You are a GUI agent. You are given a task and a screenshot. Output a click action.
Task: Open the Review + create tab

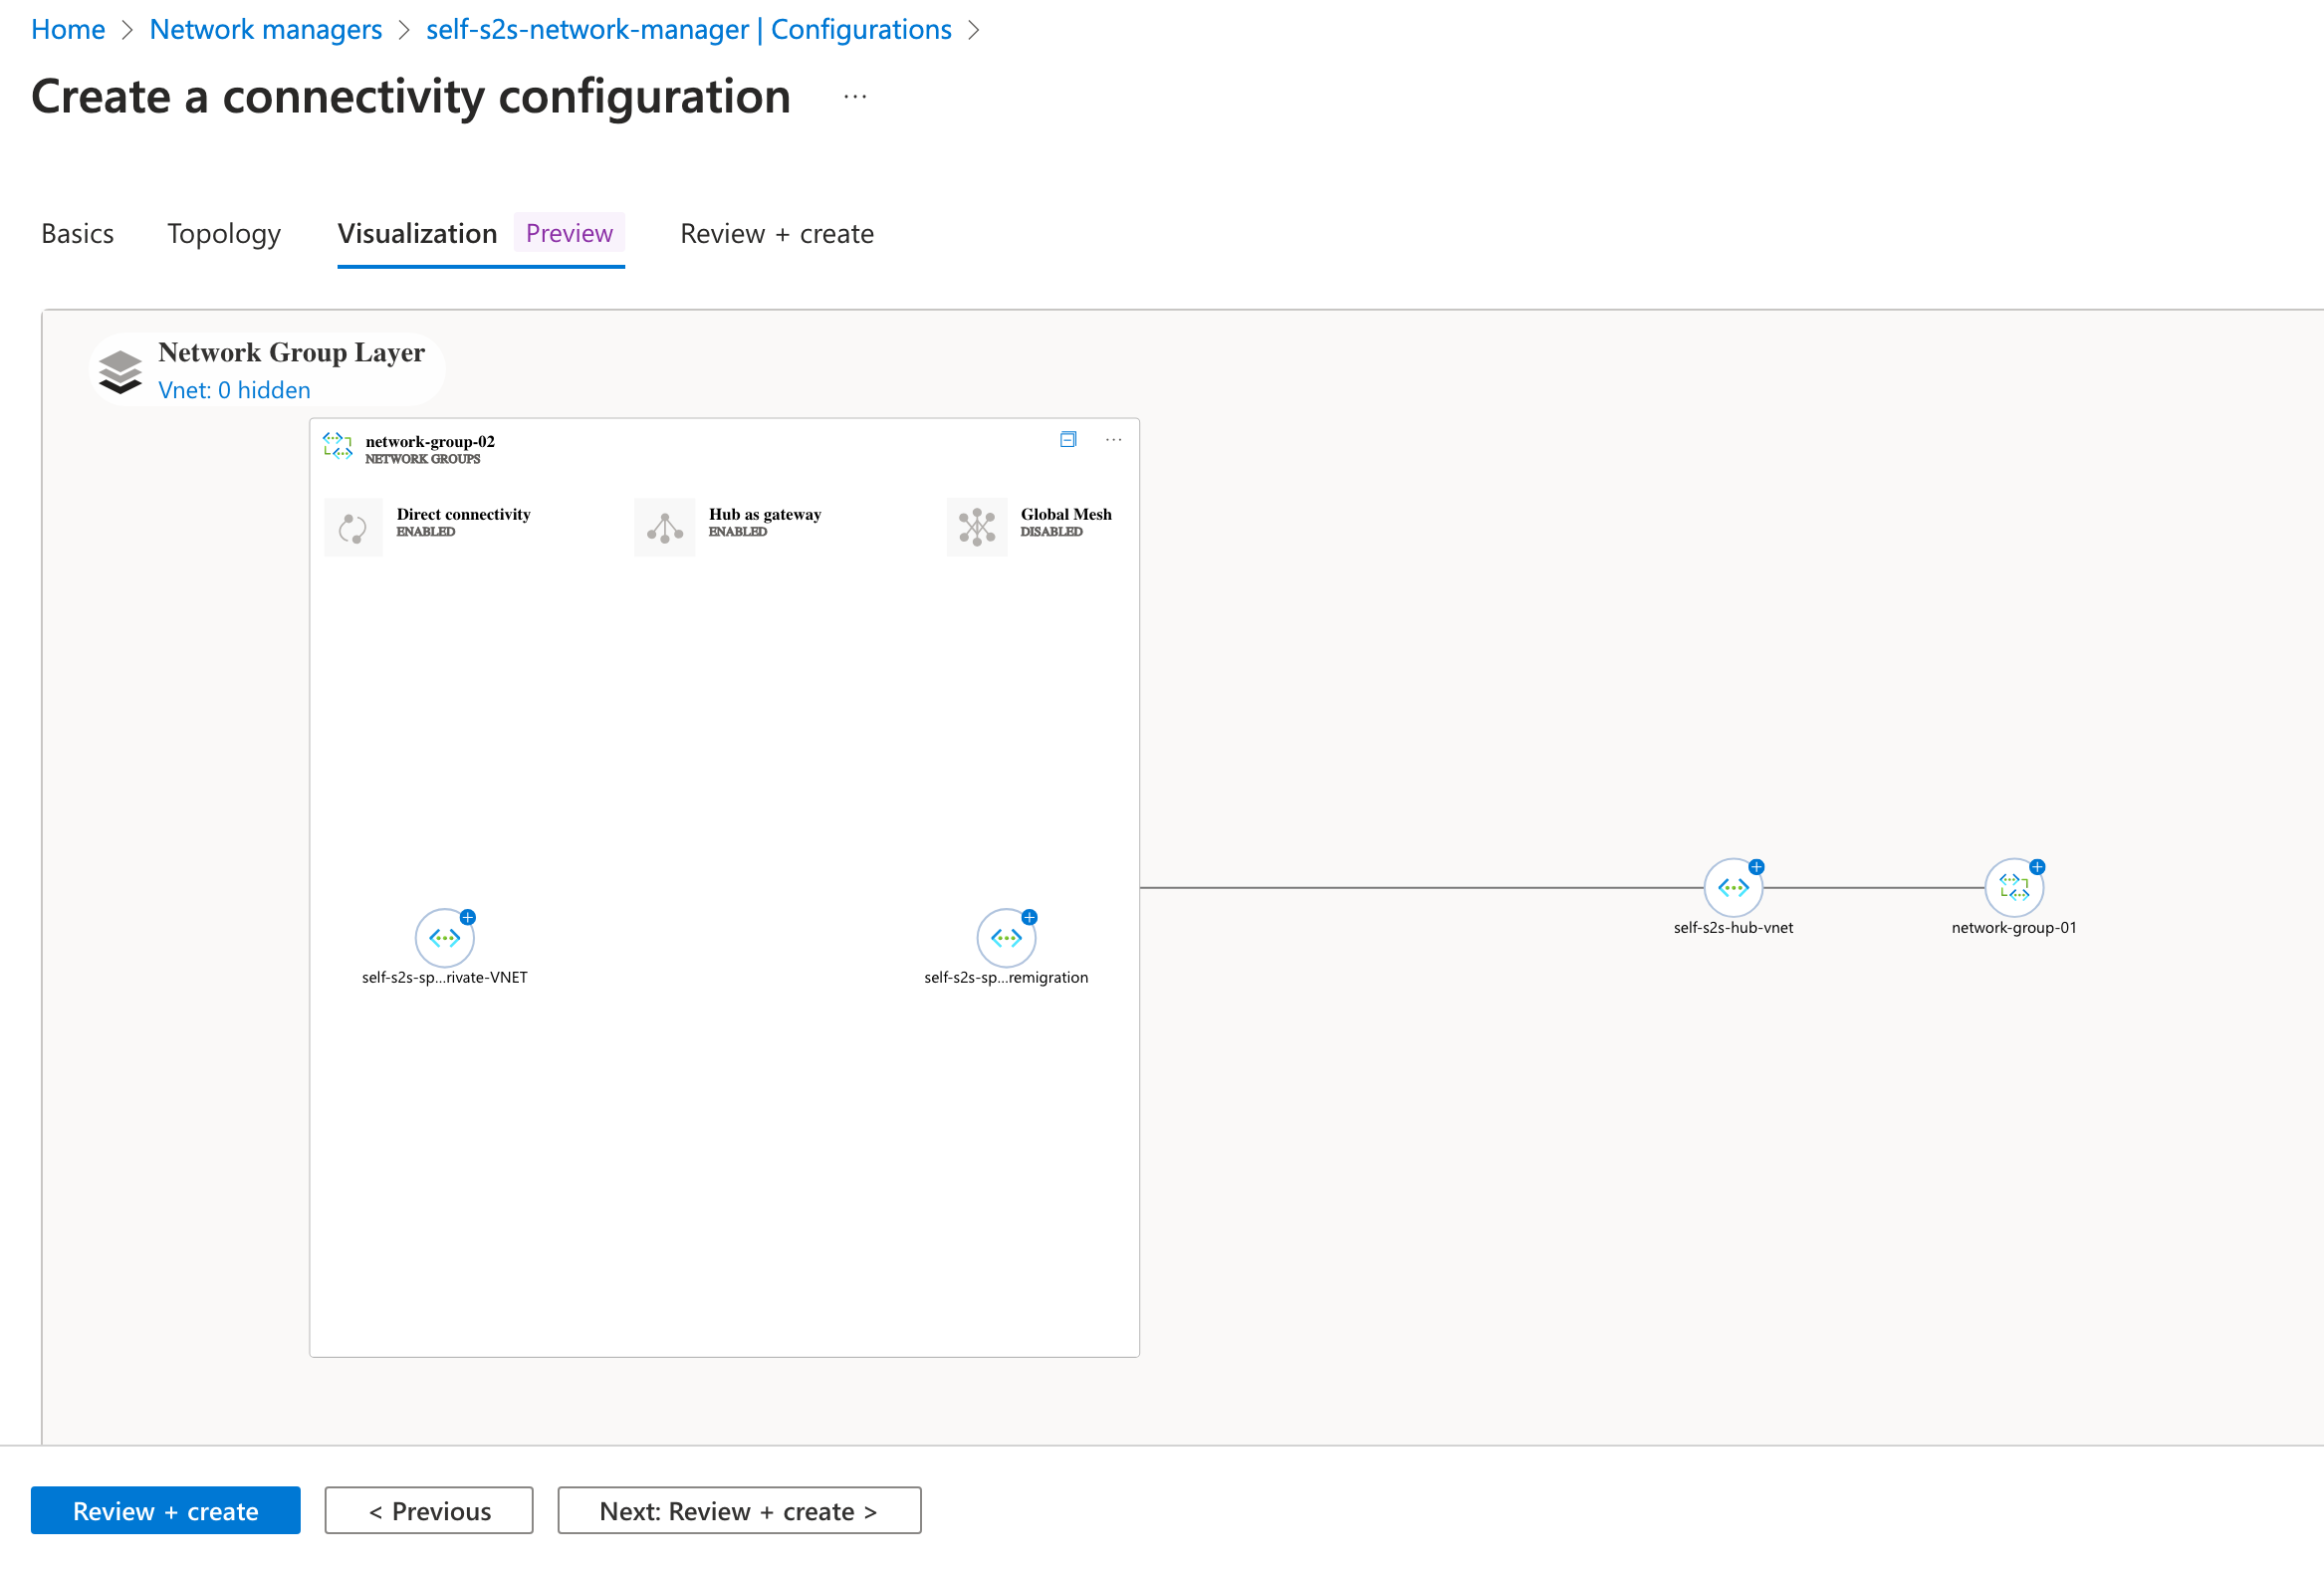[x=777, y=234]
